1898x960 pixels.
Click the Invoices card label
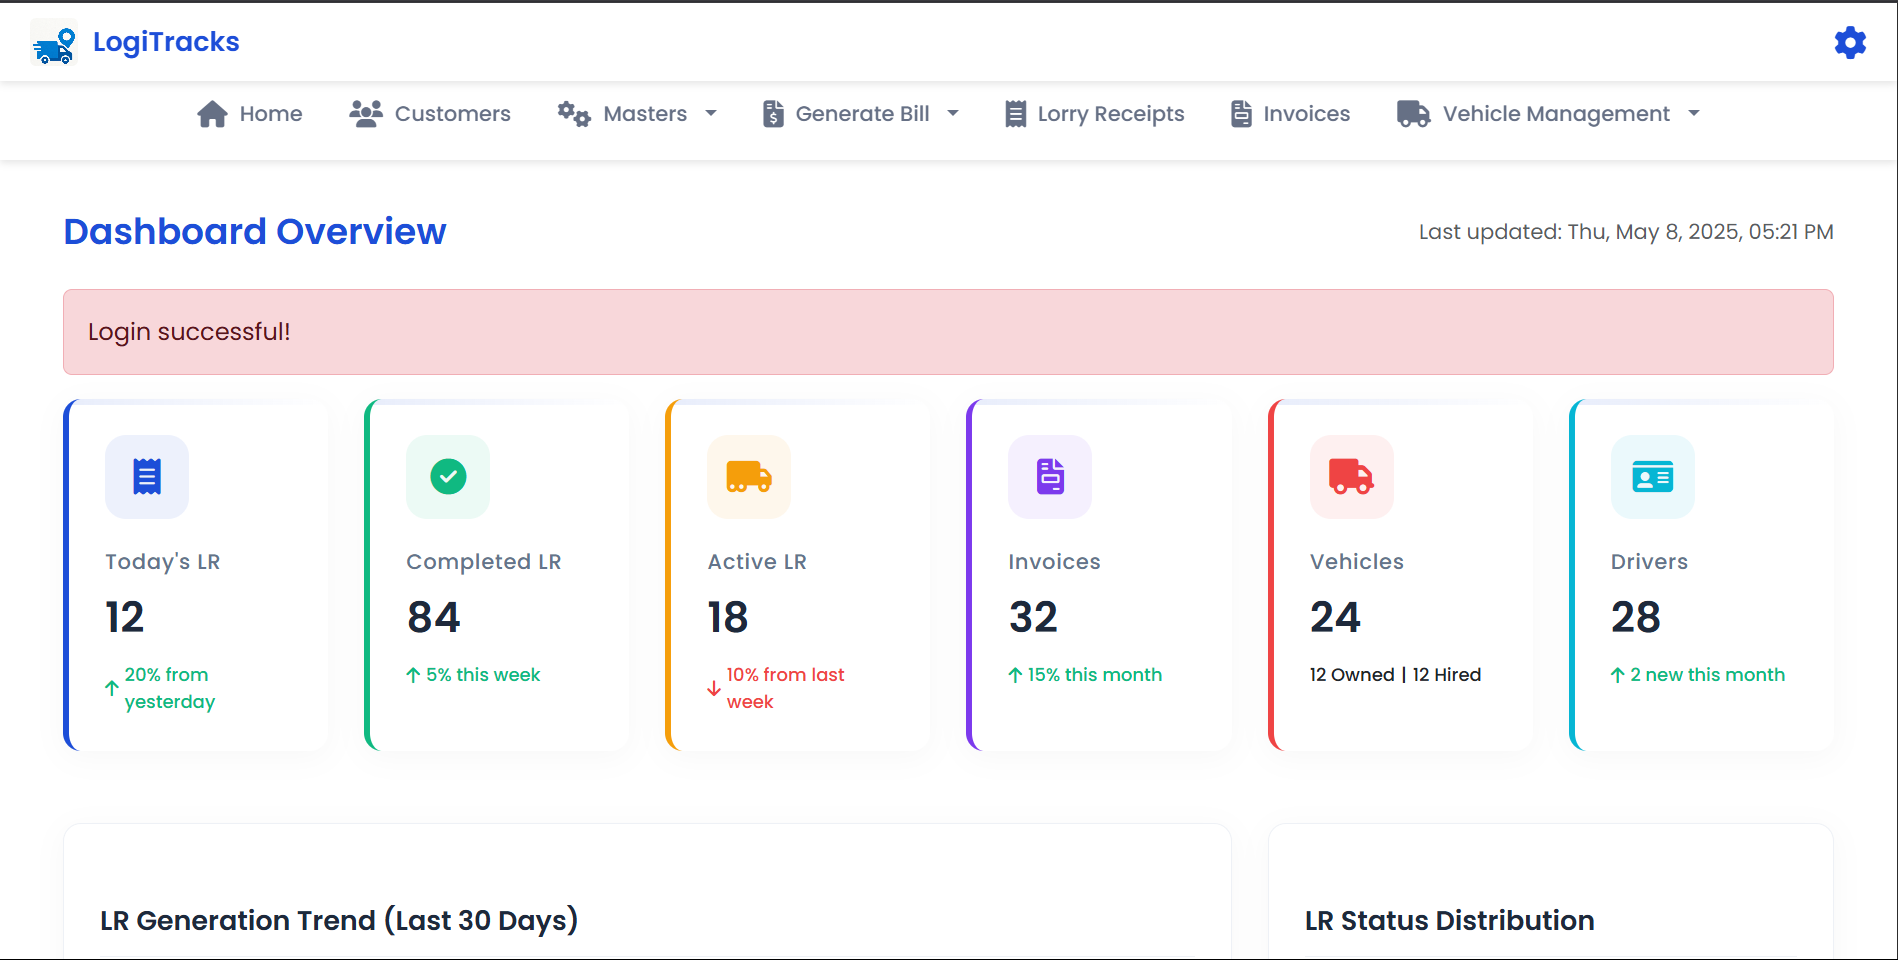point(1054,562)
